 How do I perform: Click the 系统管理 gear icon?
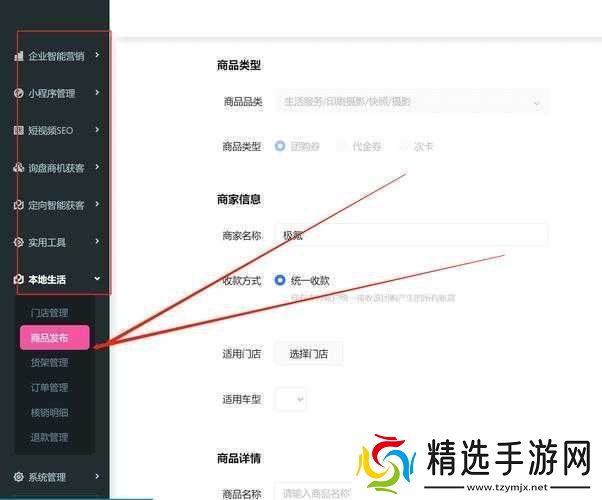(x=19, y=477)
